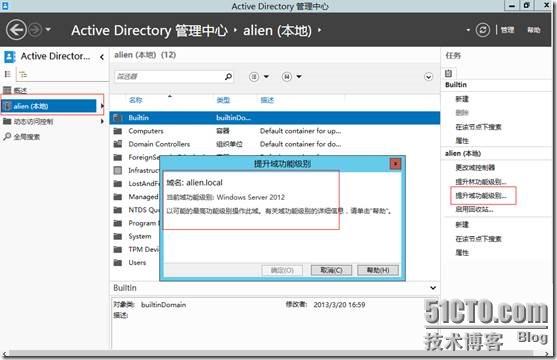Click 启用回收站... task
Screen dimensions: 557x360
click(474, 209)
